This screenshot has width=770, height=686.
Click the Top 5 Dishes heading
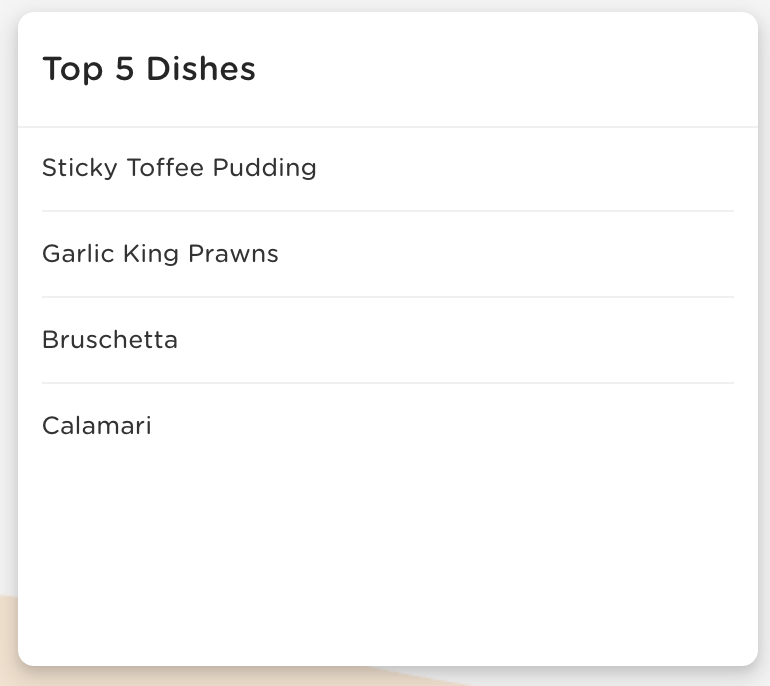point(149,69)
